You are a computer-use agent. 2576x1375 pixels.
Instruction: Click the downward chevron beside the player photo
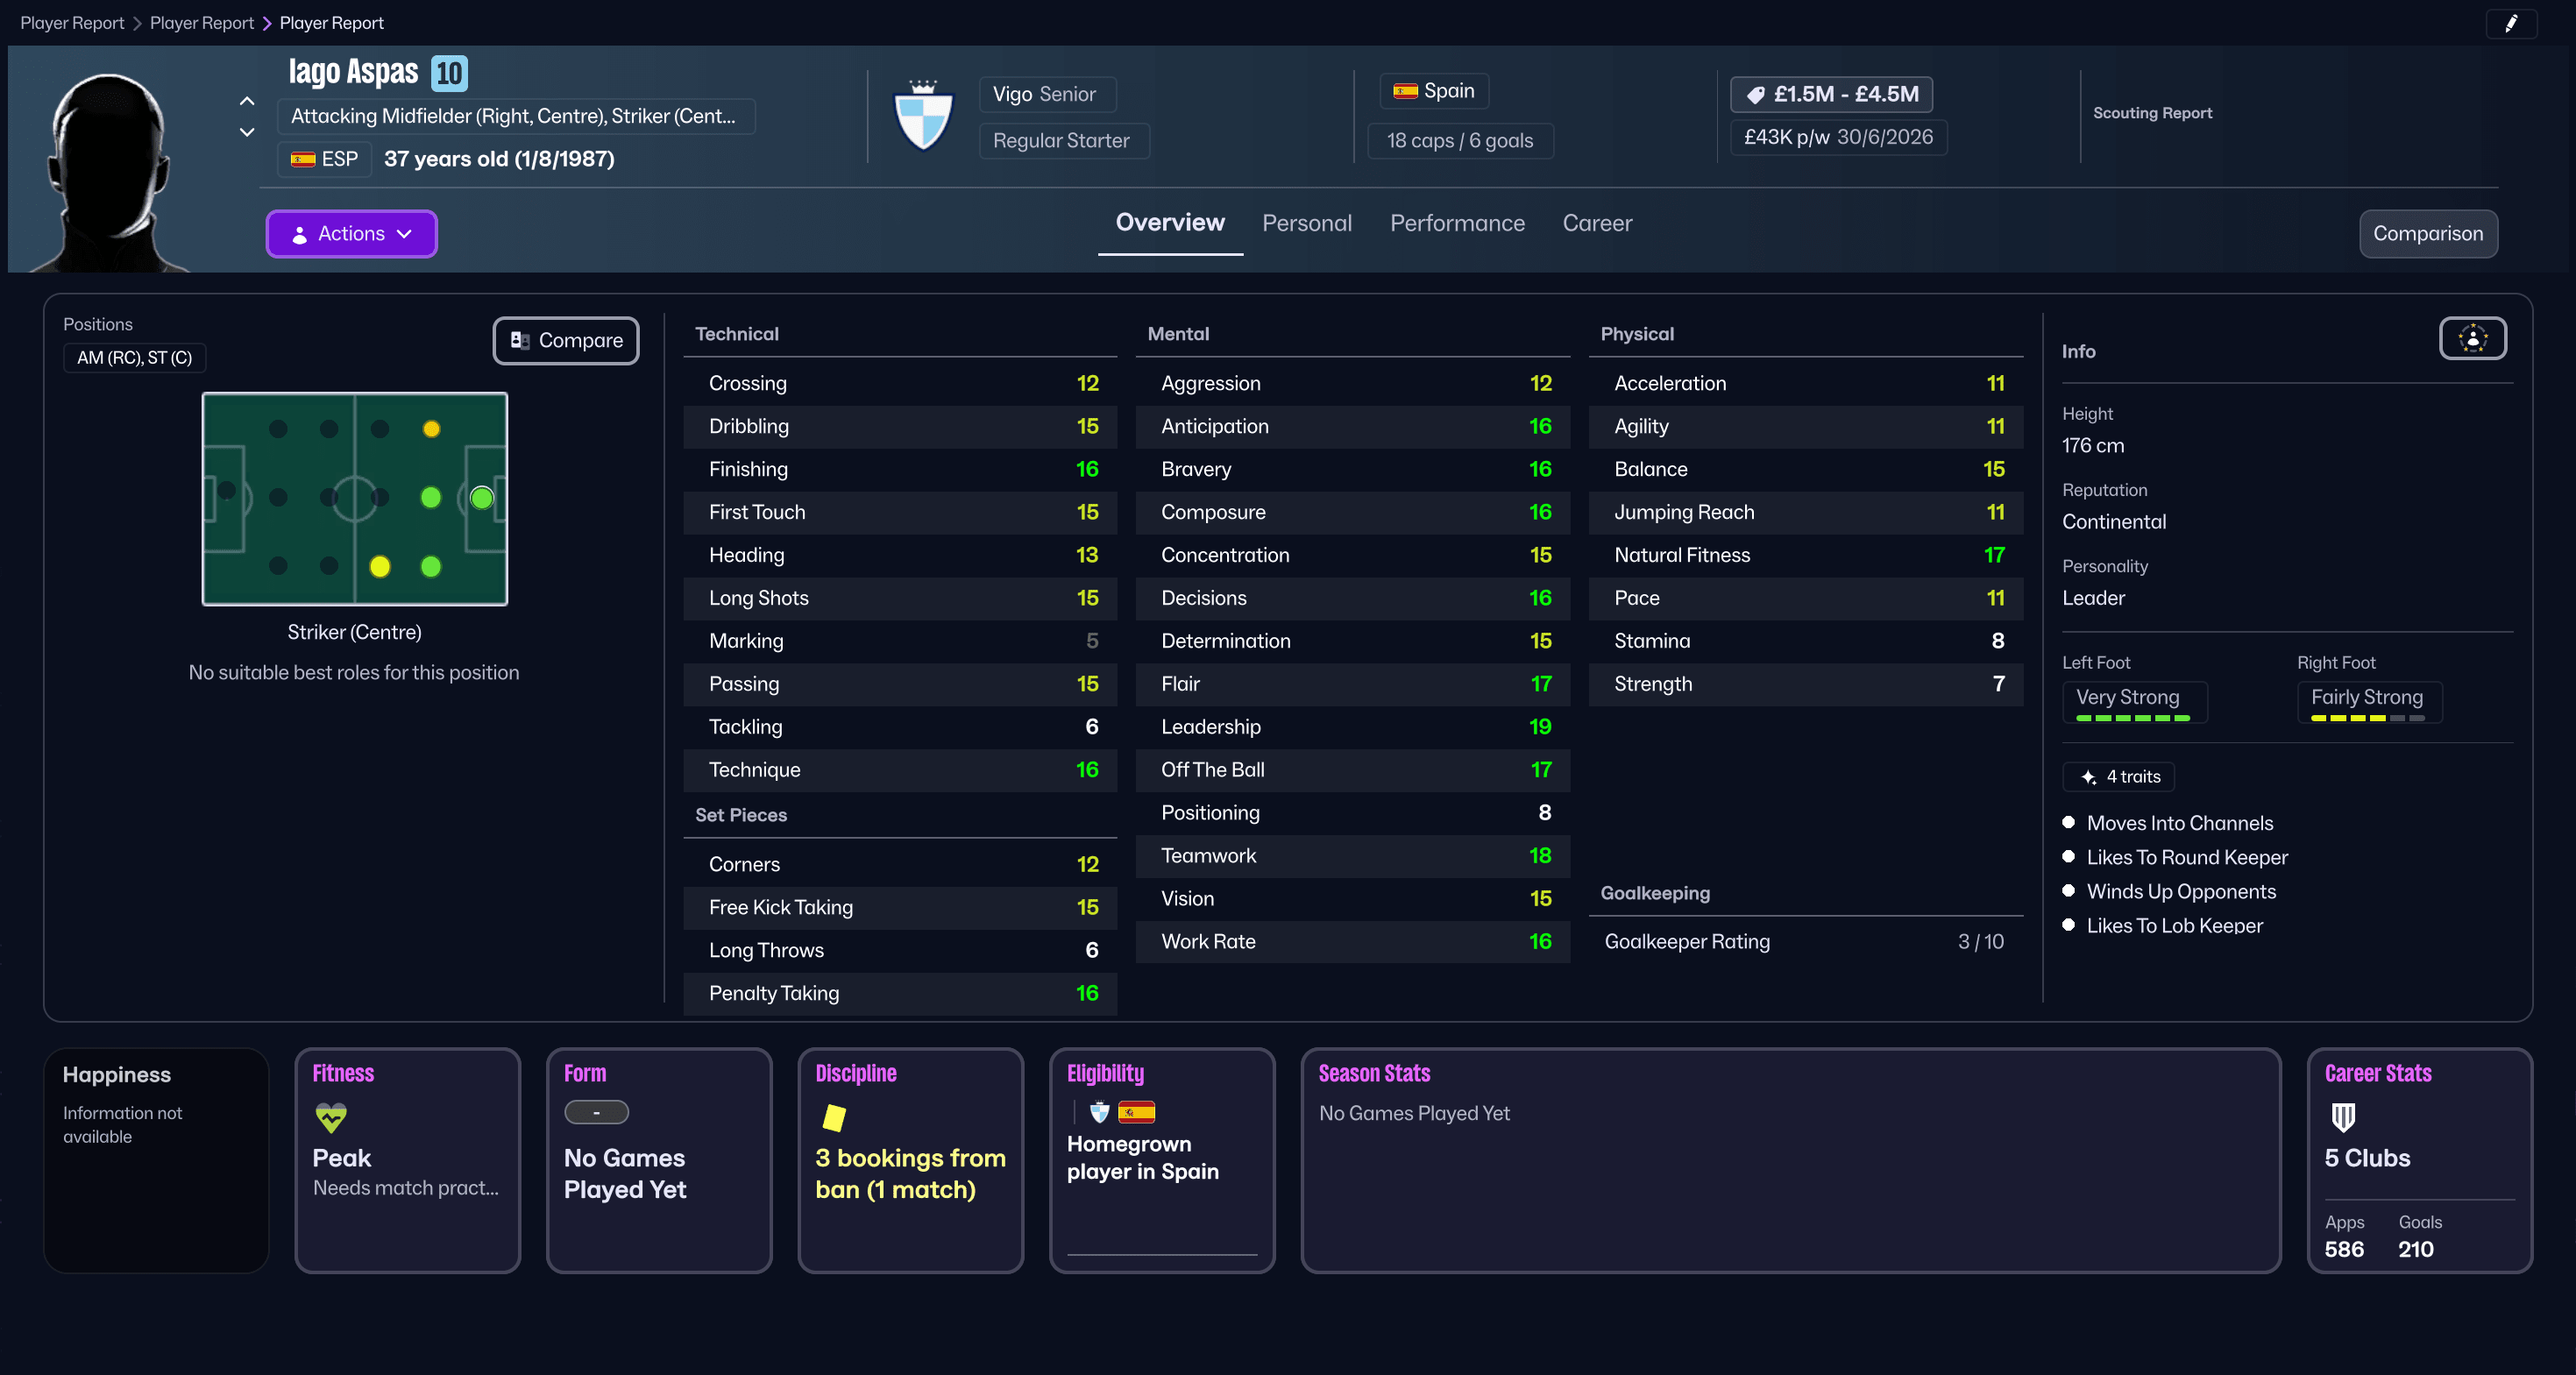[x=246, y=131]
